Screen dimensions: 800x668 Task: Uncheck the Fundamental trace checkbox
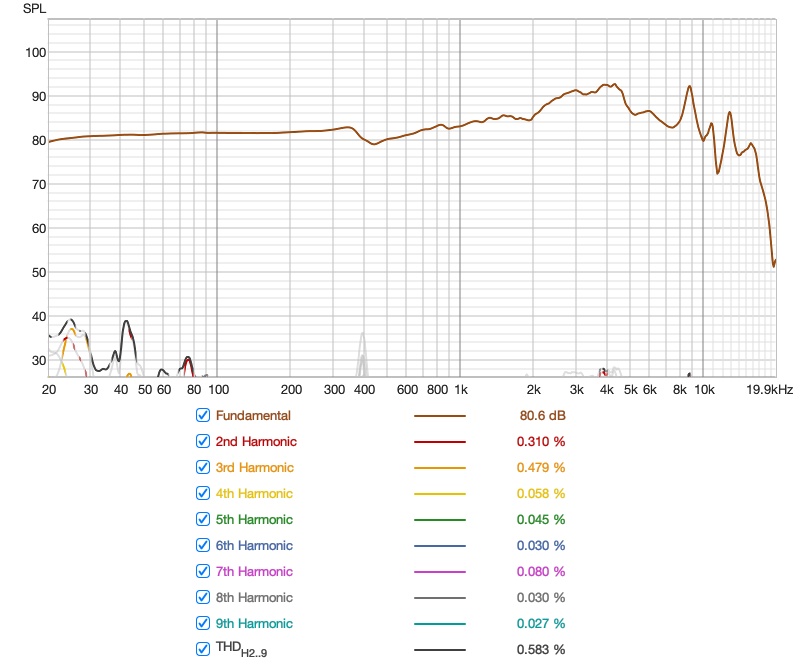pyautogui.click(x=204, y=415)
